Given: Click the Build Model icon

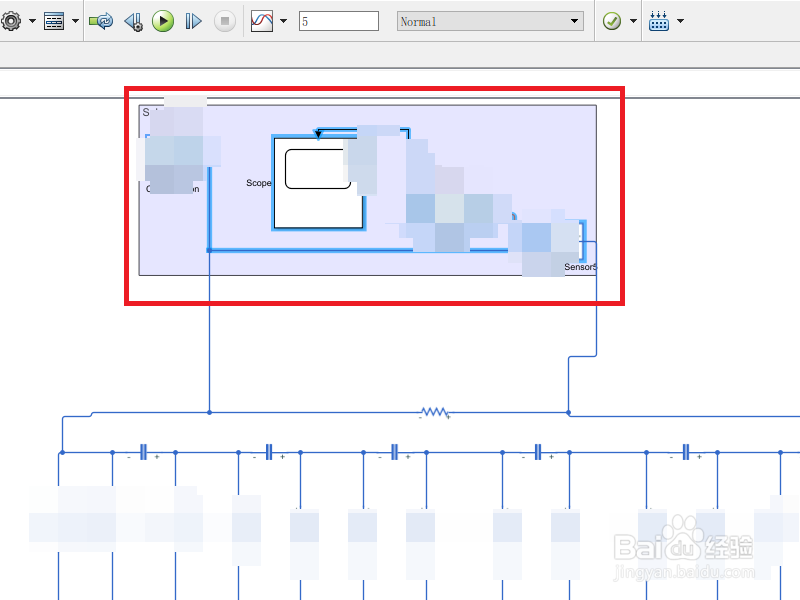Looking at the screenshot, I should [x=659, y=21].
